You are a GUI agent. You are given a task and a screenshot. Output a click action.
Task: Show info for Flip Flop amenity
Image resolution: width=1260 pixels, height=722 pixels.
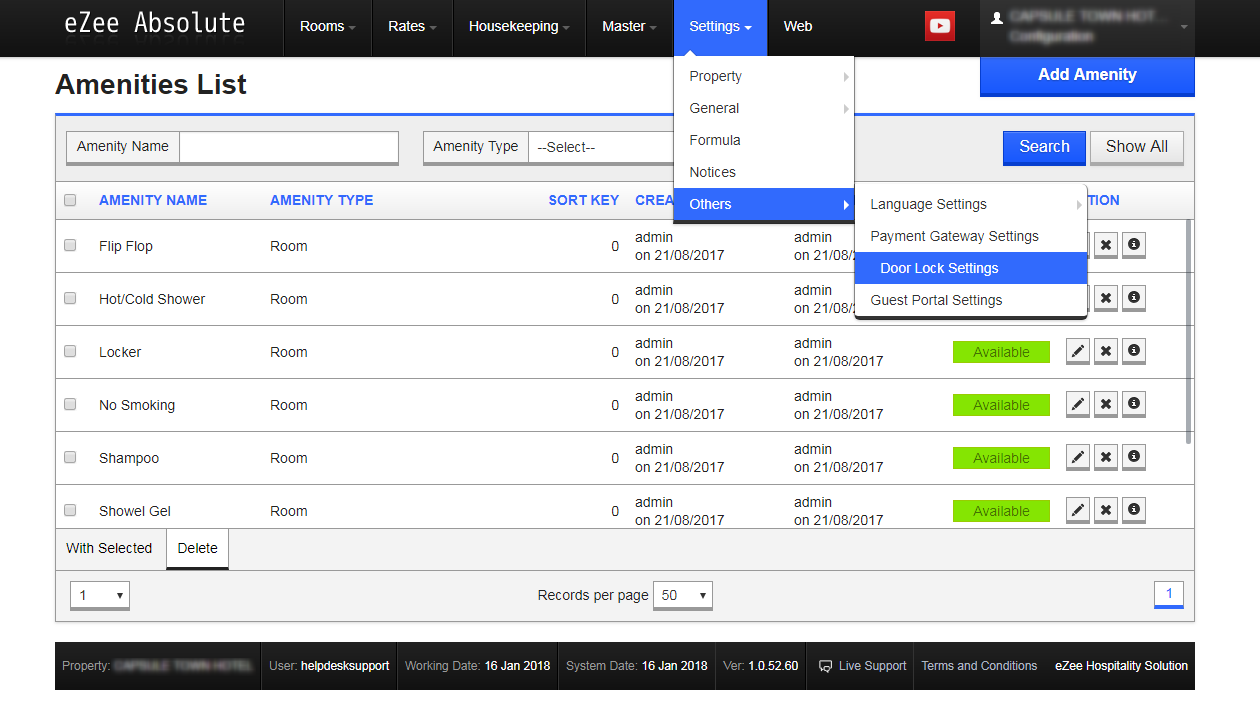[x=1134, y=246]
